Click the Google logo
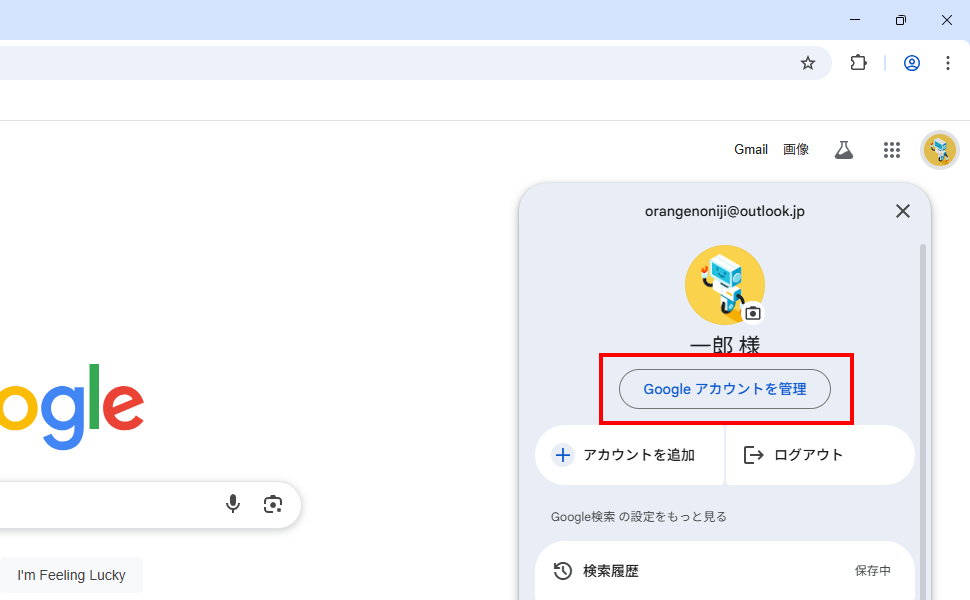Viewport: 970px width, 600px height. [72, 407]
